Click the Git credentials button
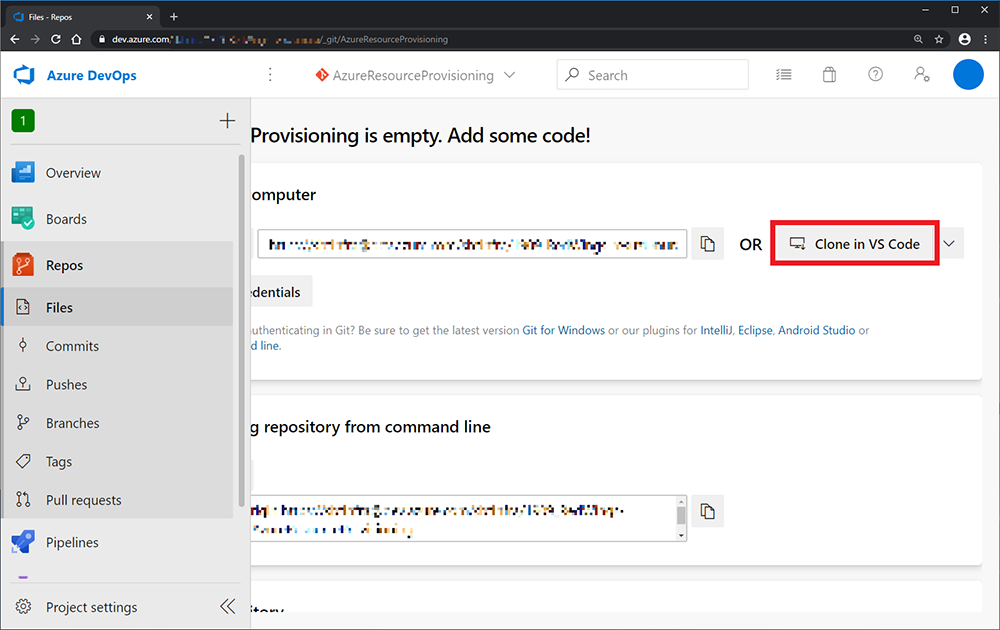The width and height of the screenshot is (1000, 630). (x=281, y=292)
